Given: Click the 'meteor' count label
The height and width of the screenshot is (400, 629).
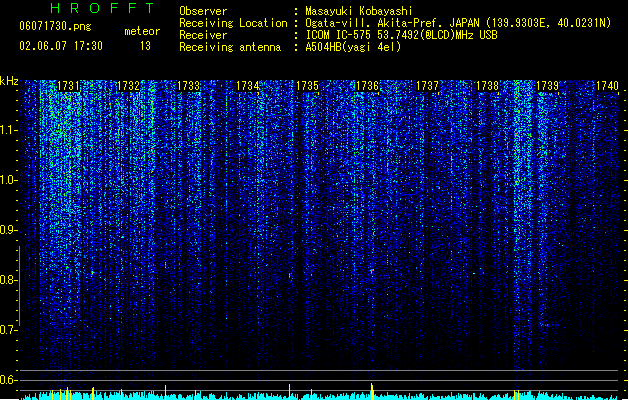Looking at the screenshot, I should point(142,31).
